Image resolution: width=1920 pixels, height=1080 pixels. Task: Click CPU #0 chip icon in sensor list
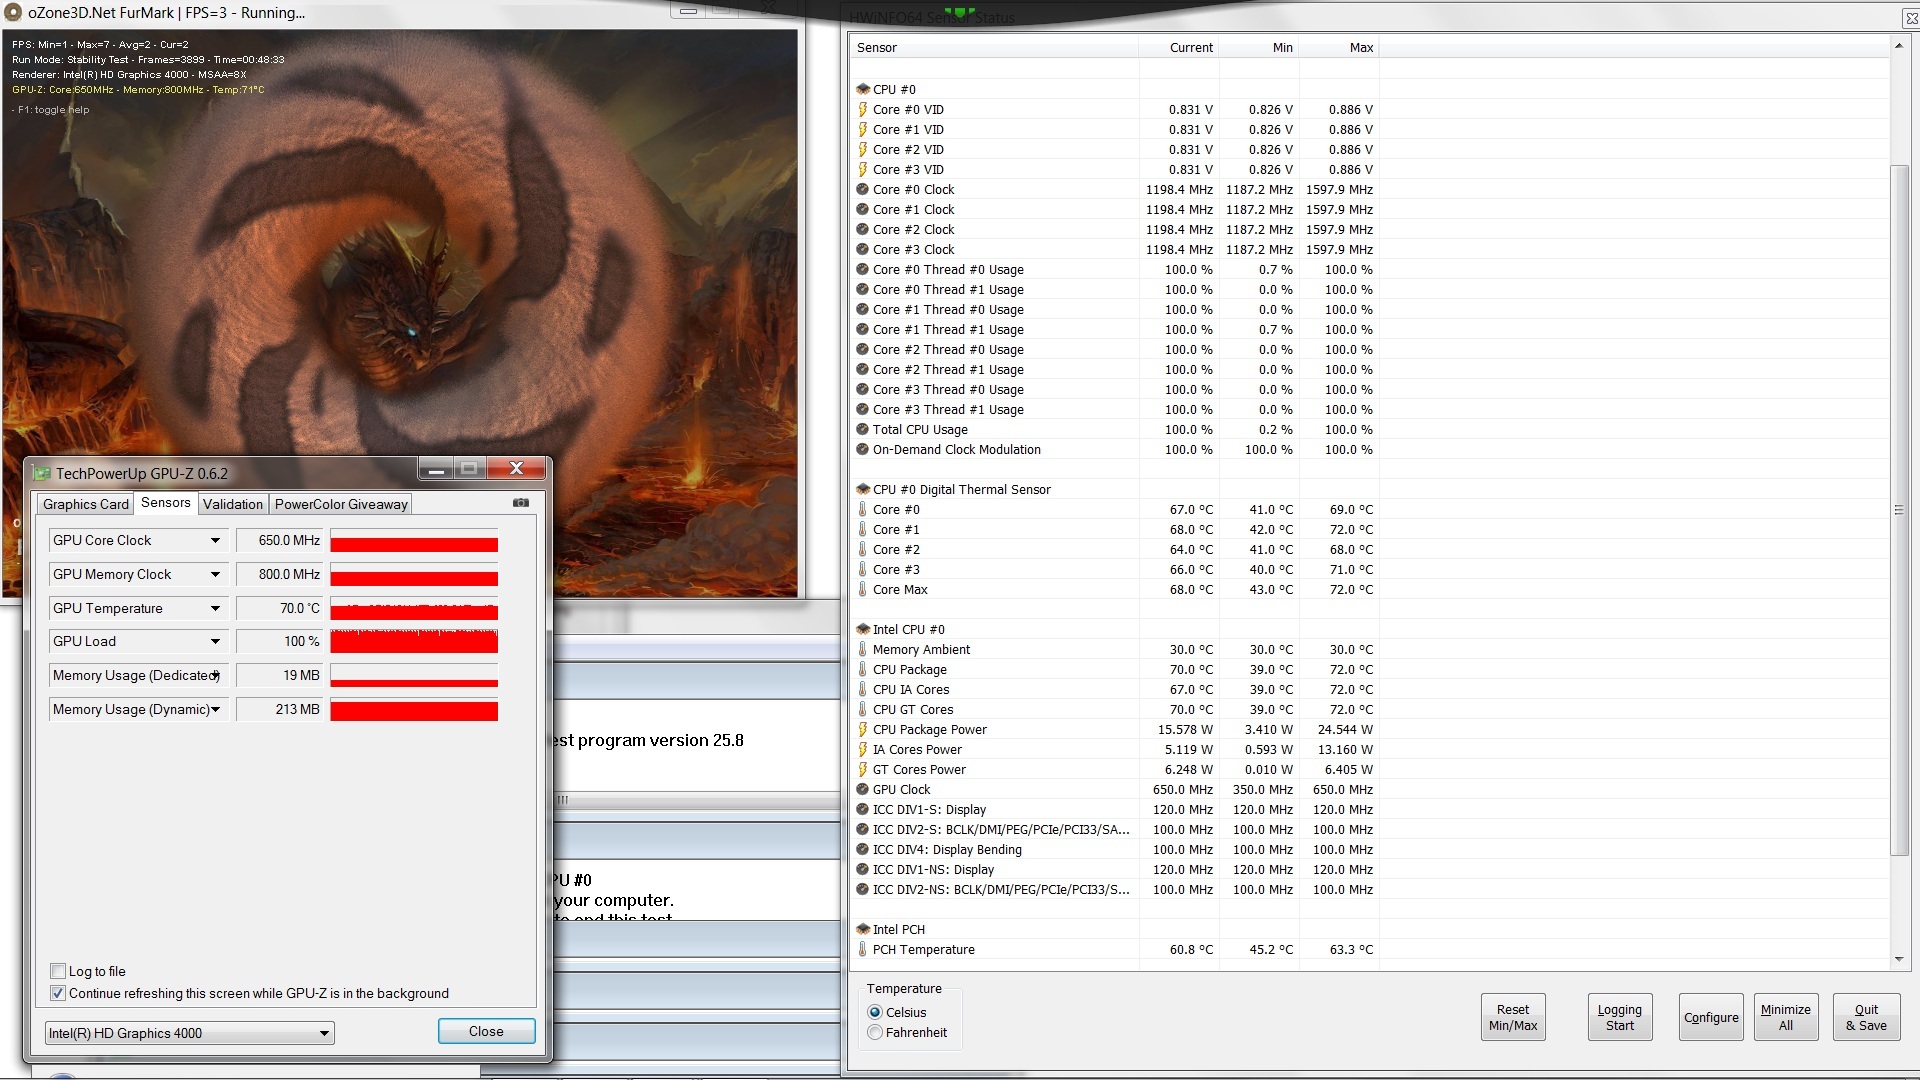(863, 89)
